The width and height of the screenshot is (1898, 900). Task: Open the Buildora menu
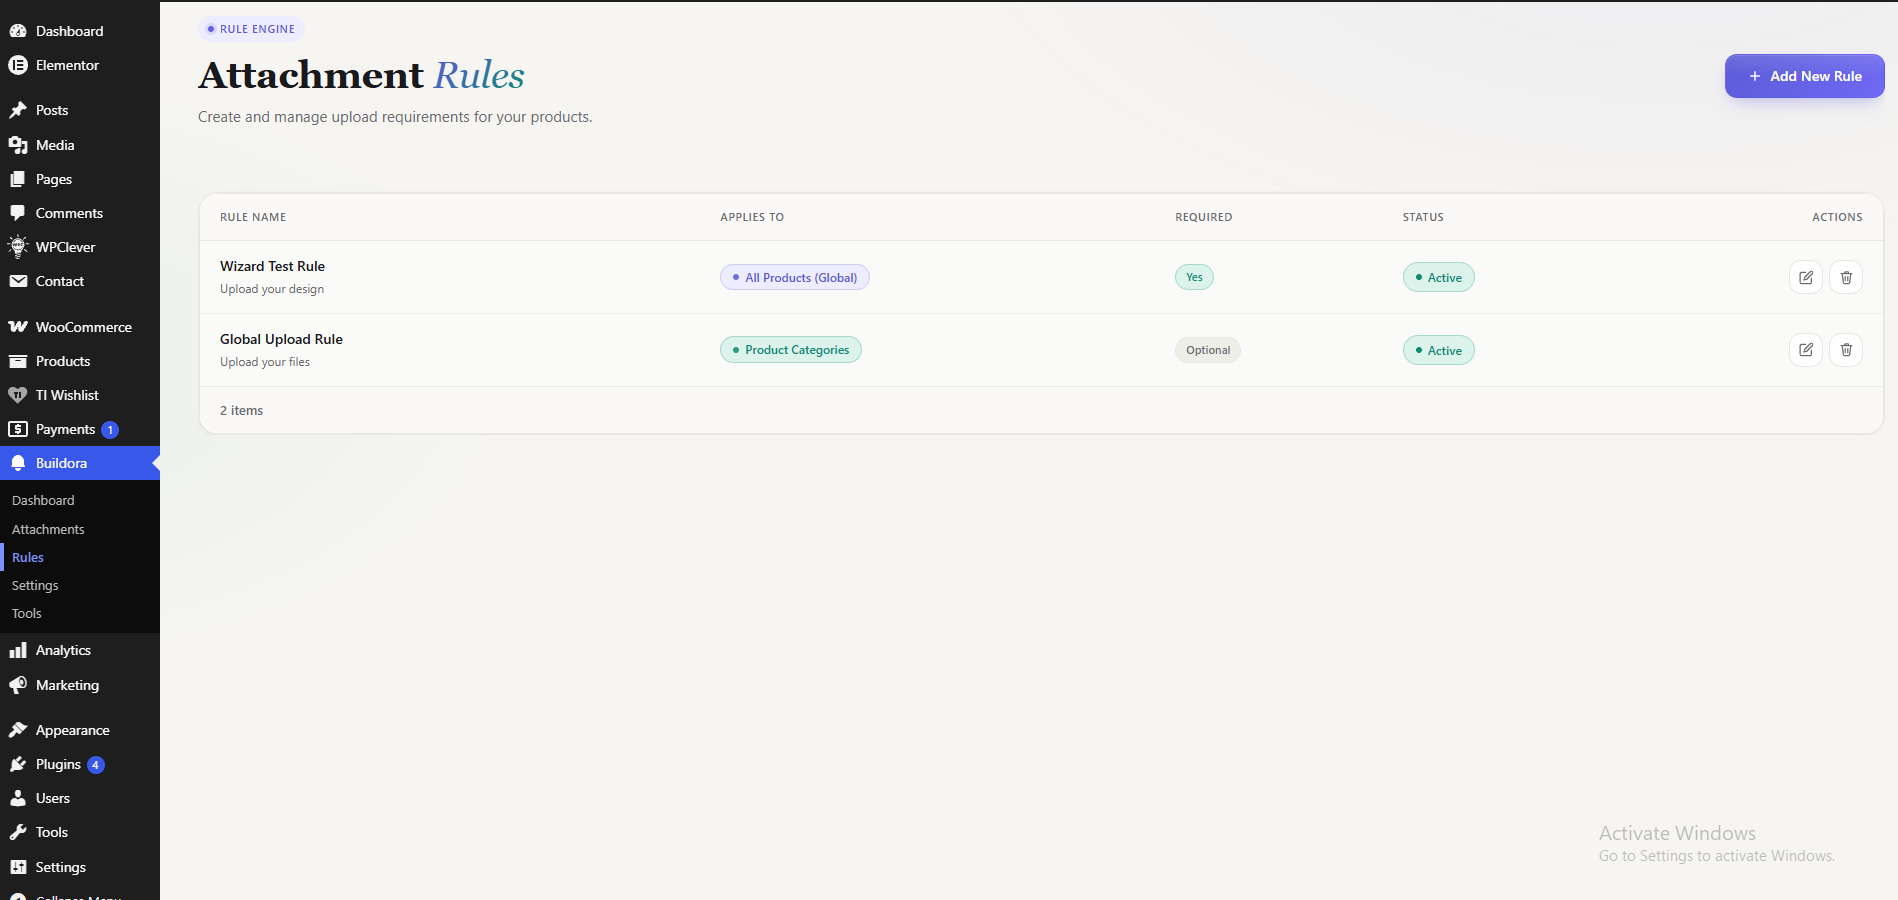coord(80,463)
